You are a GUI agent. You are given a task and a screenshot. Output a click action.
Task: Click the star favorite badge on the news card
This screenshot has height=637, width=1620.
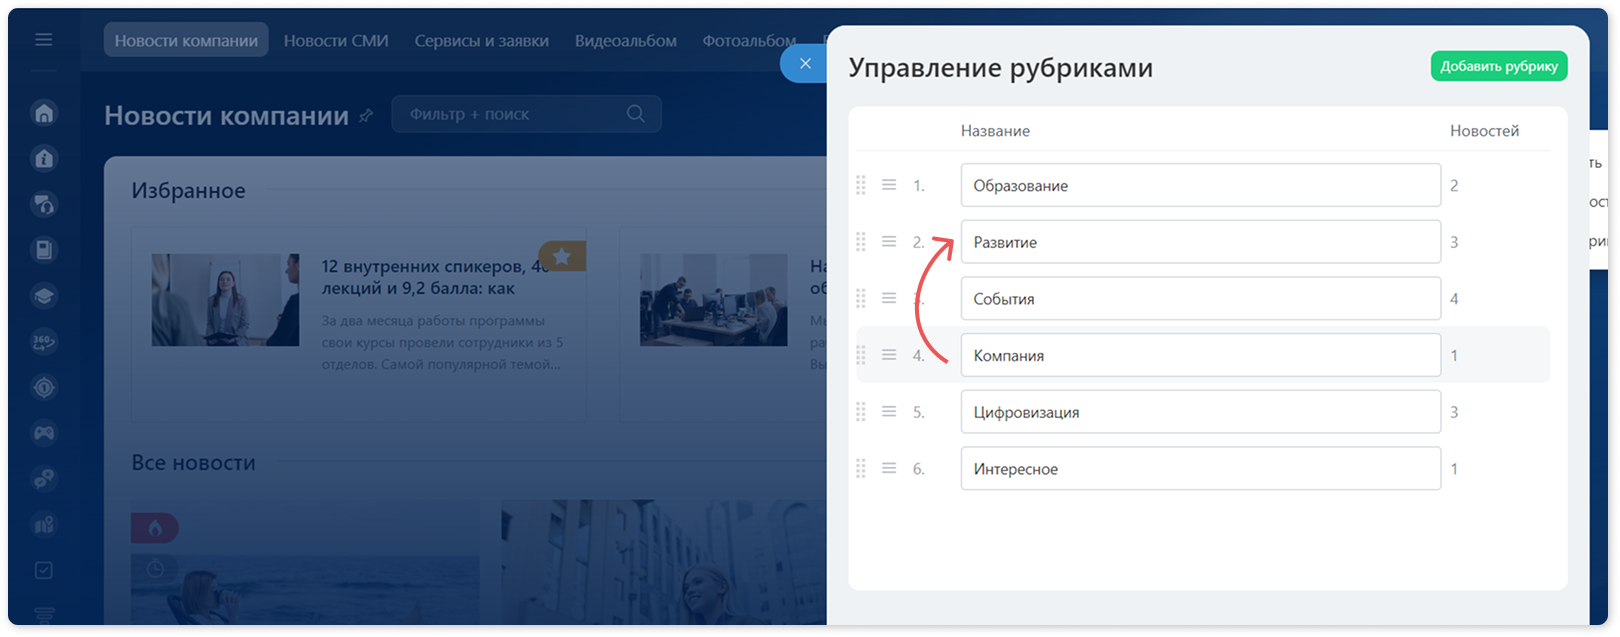pyautogui.click(x=562, y=257)
